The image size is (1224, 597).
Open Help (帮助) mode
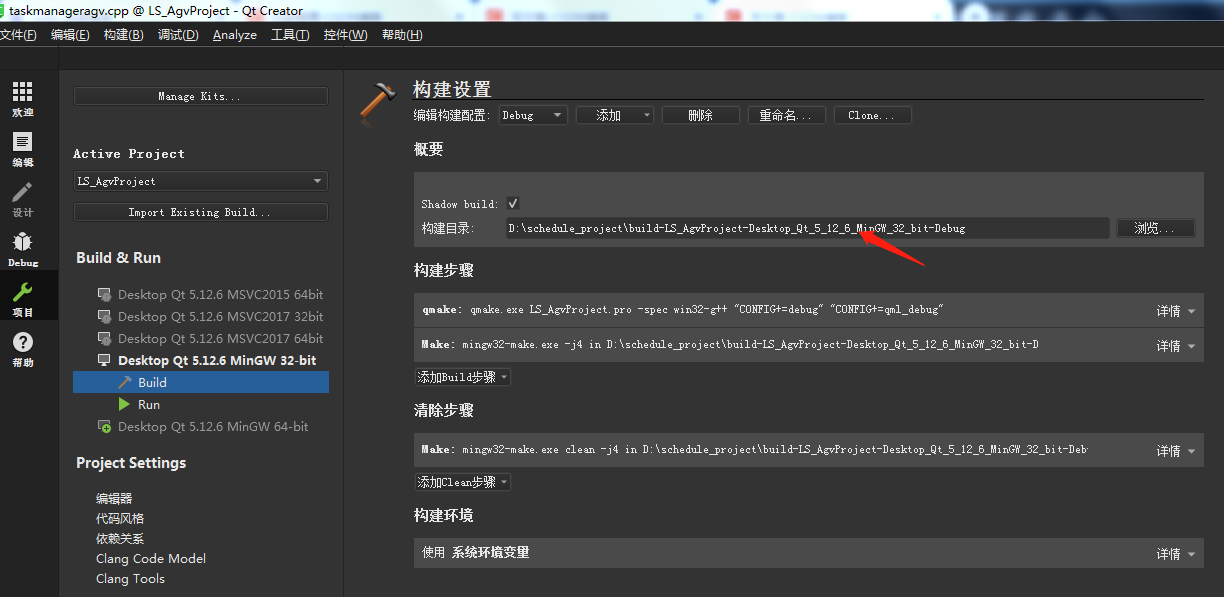(22, 348)
